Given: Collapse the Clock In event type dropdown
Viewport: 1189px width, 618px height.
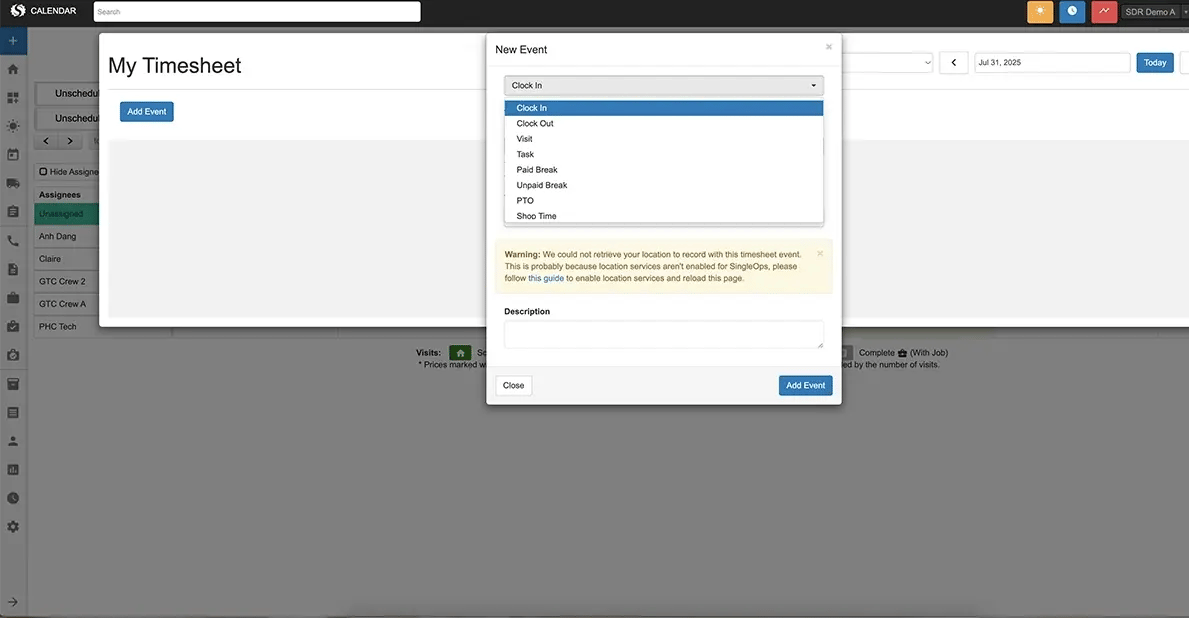Looking at the screenshot, I should pyautogui.click(x=663, y=86).
